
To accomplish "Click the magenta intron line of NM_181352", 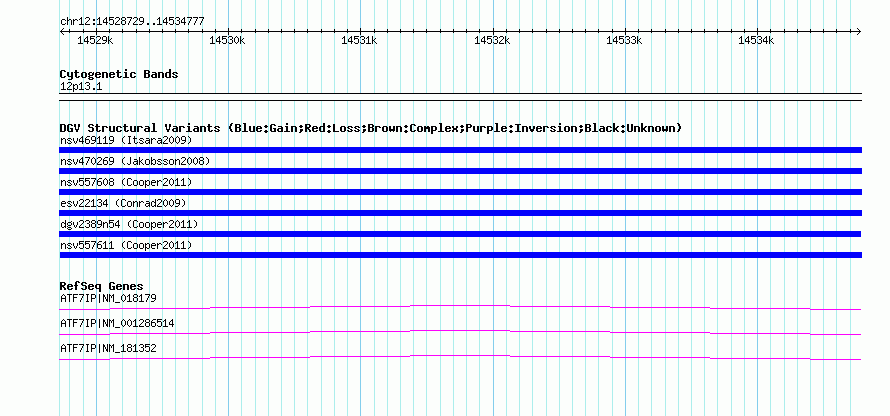I will (x=460, y=356).
